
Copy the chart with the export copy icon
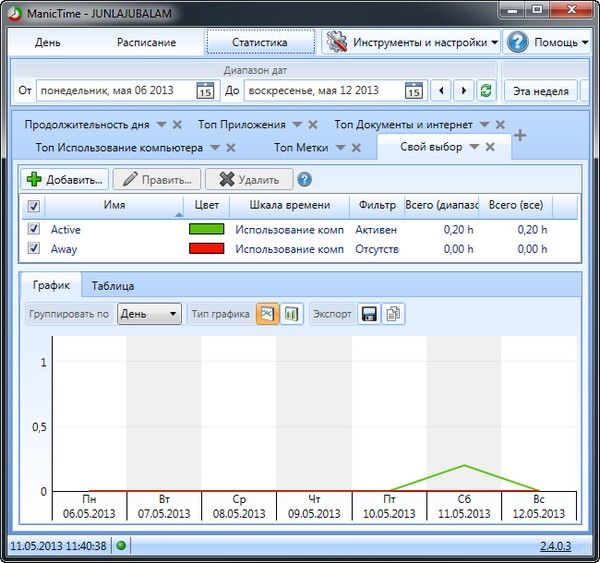393,314
